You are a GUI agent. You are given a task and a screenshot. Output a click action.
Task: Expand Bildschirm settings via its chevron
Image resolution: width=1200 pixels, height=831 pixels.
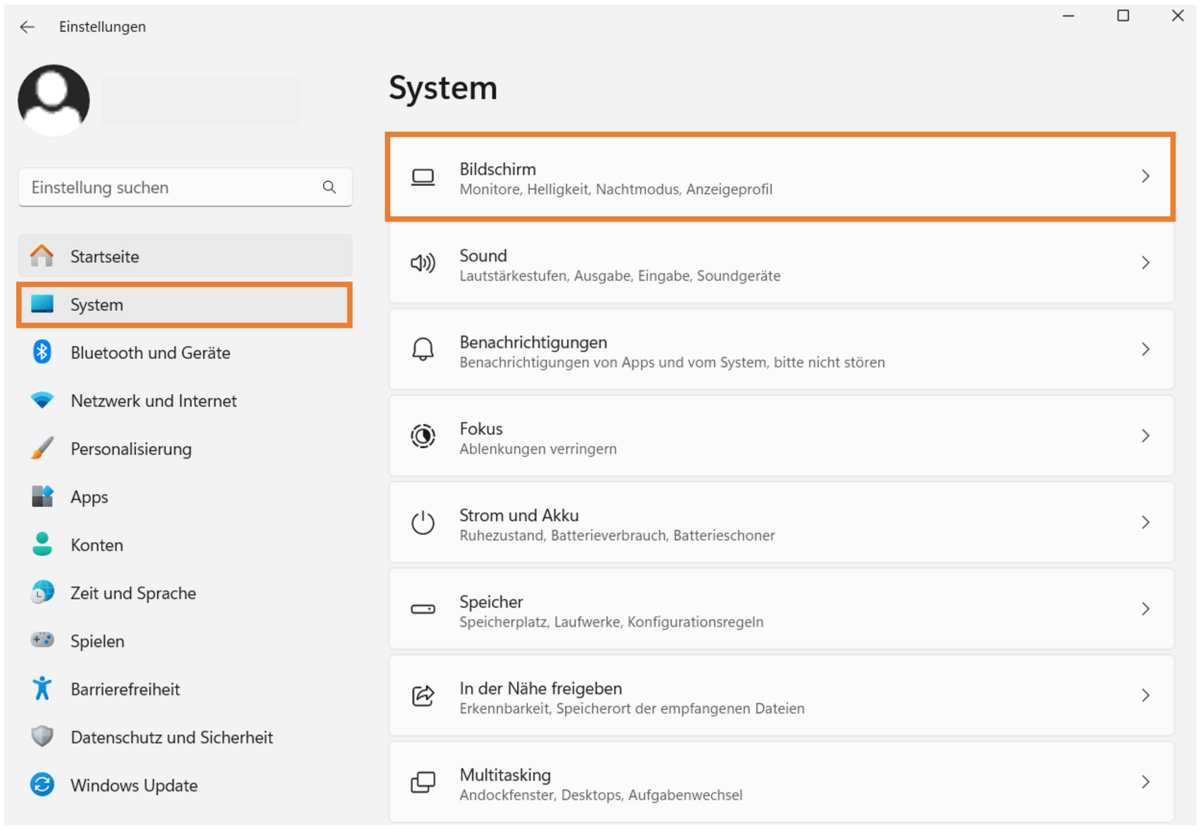[x=1146, y=176]
